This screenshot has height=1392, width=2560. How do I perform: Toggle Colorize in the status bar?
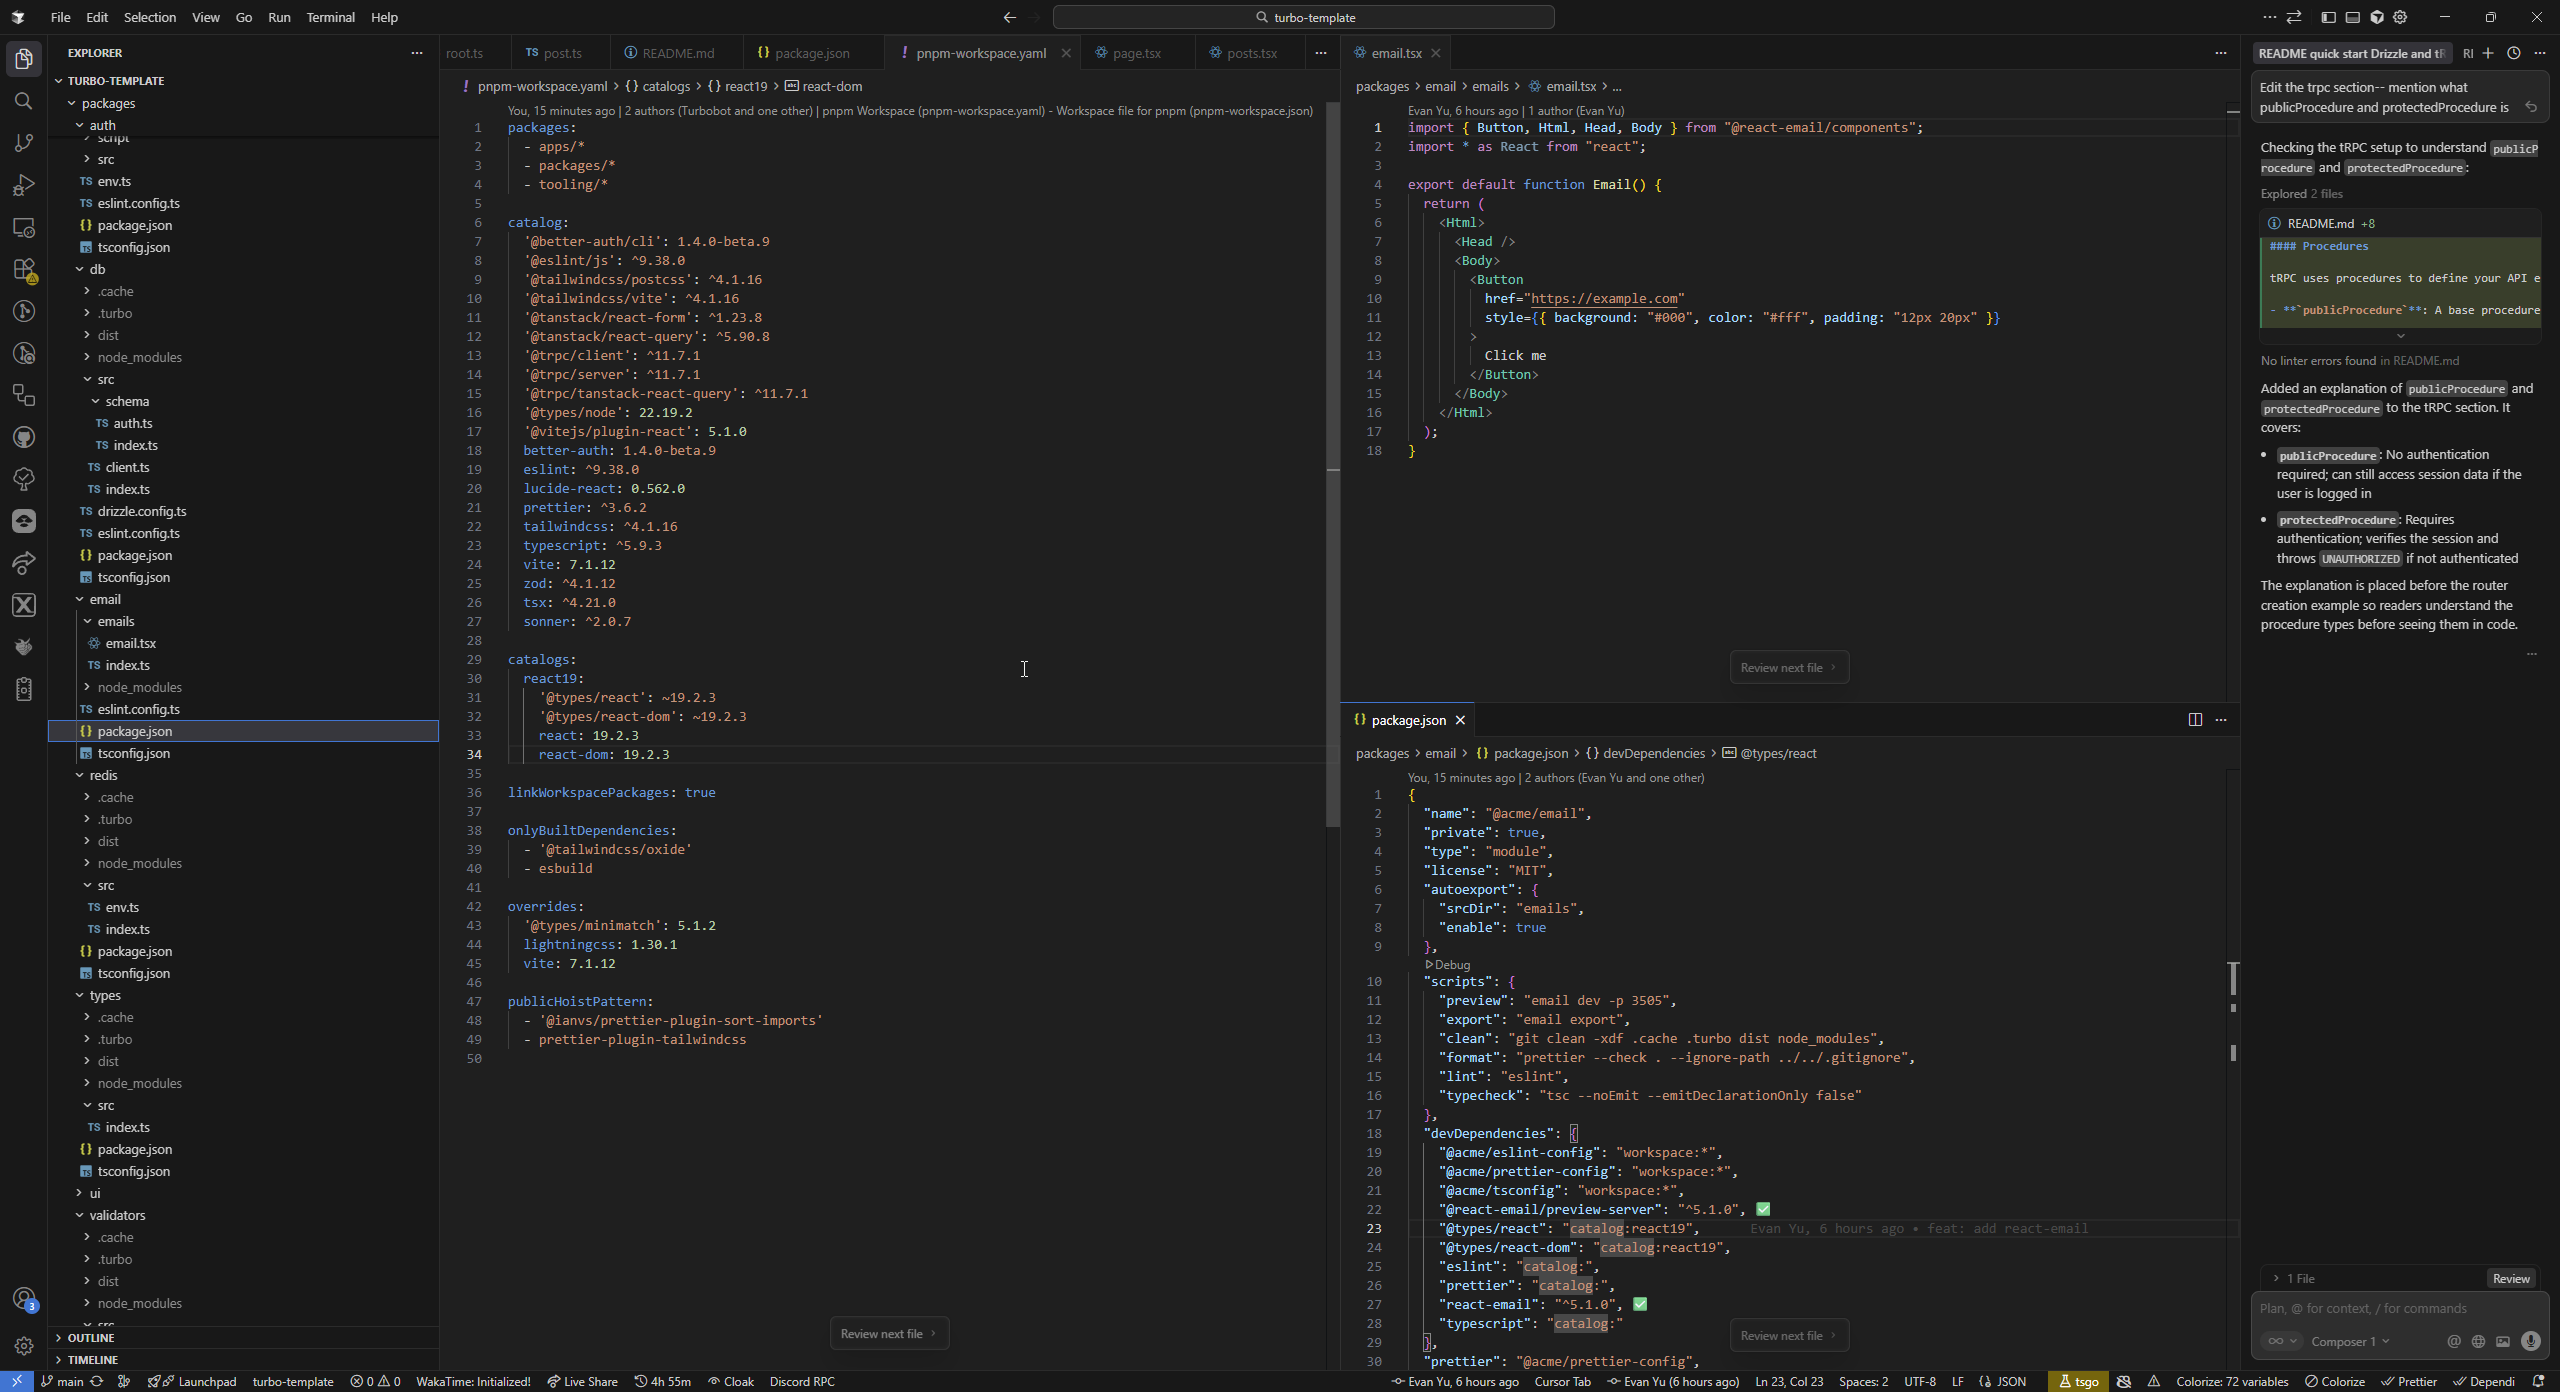tap(2335, 1382)
